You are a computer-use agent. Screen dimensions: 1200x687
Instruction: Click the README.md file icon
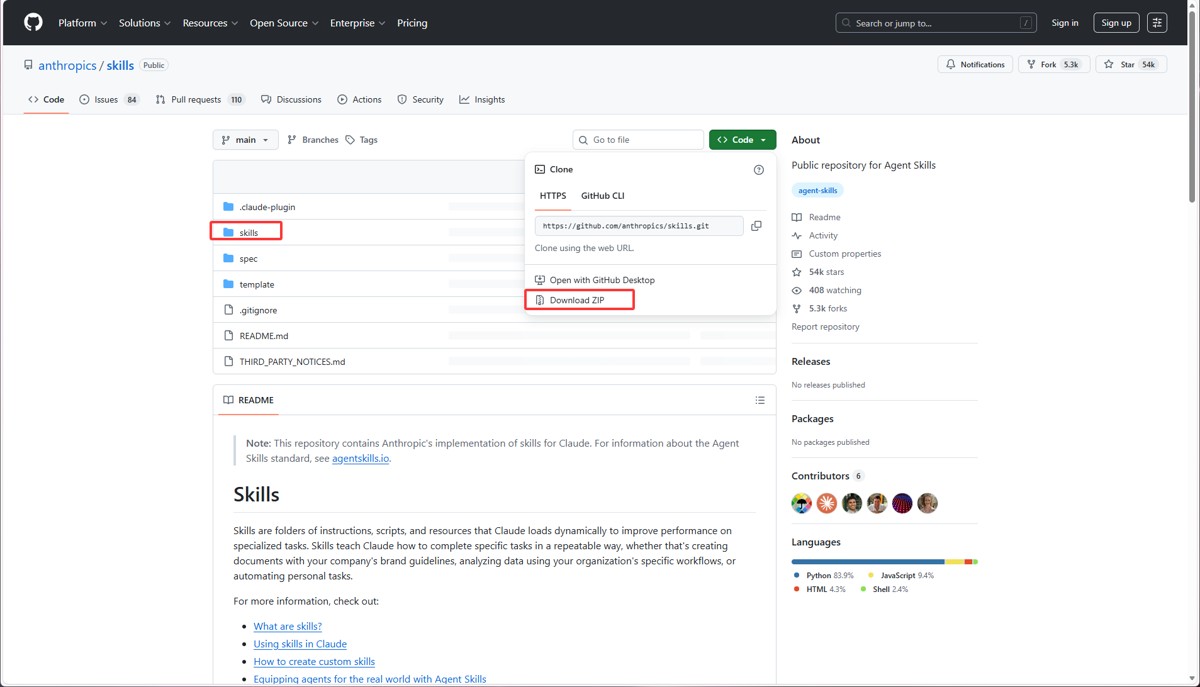(x=228, y=336)
